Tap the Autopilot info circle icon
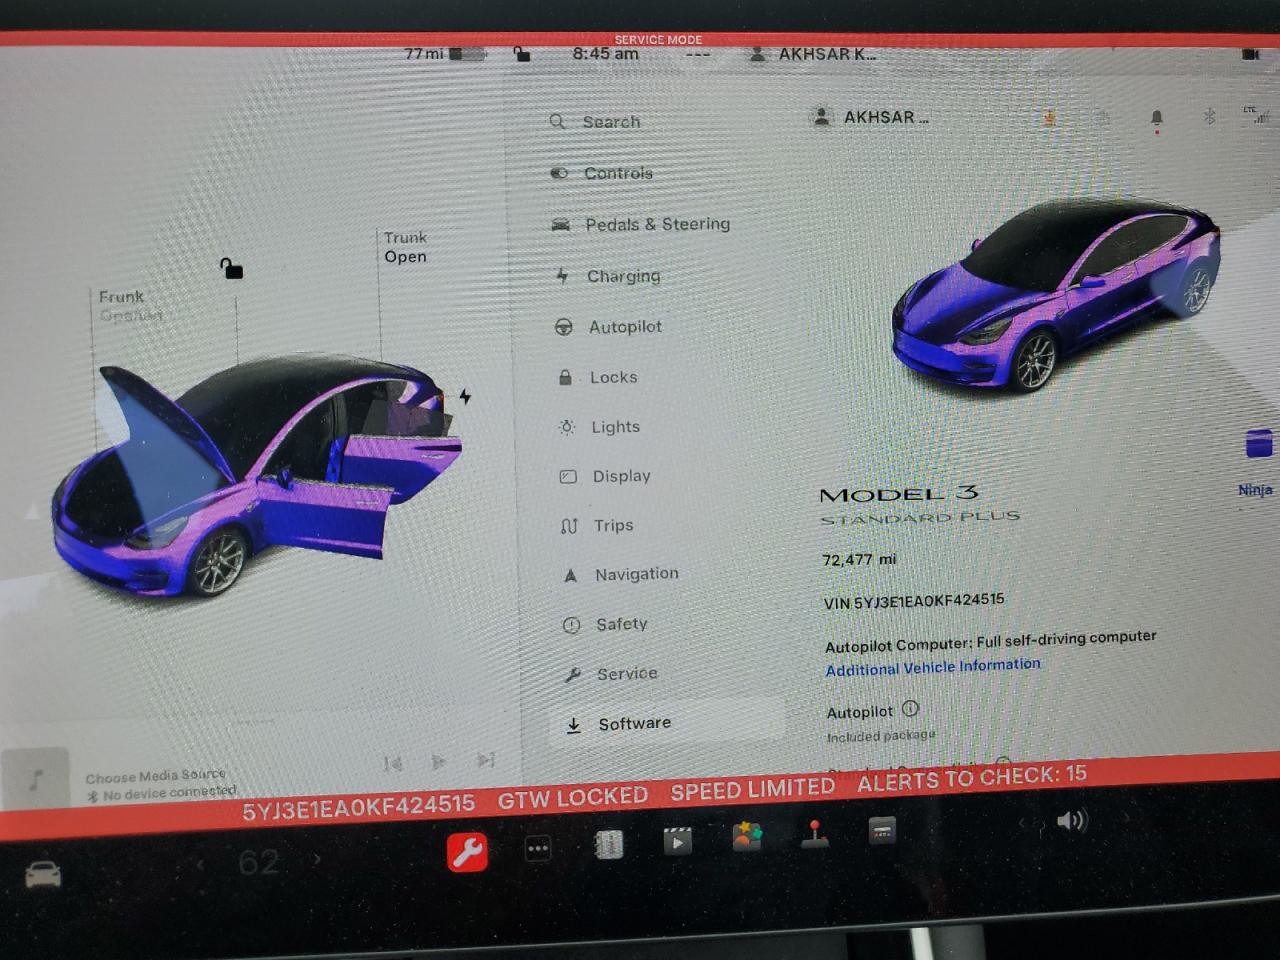This screenshot has width=1280, height=960. pyautogui.click(x=910, y=708)
